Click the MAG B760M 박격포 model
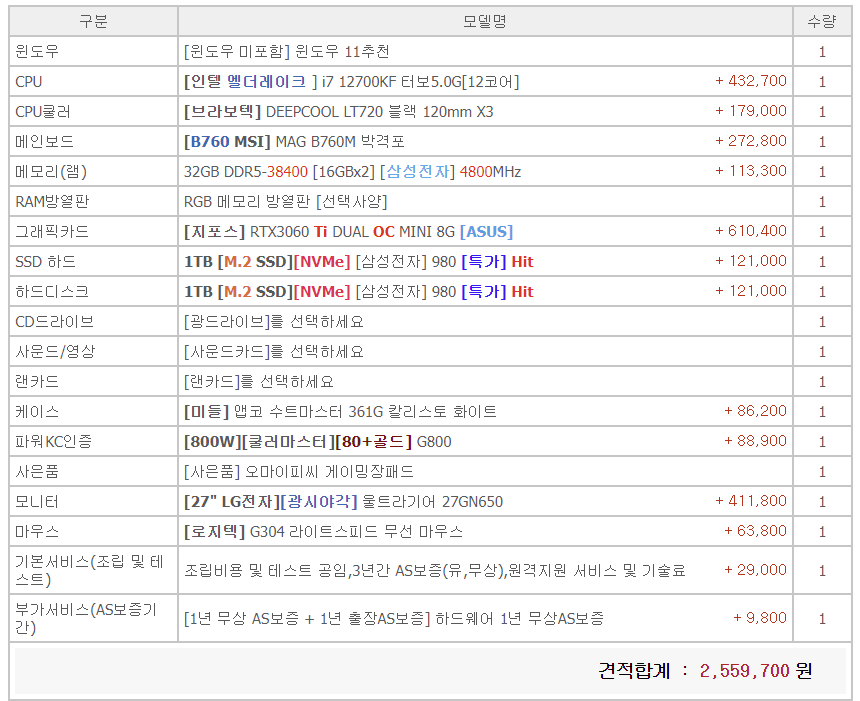 294,142
